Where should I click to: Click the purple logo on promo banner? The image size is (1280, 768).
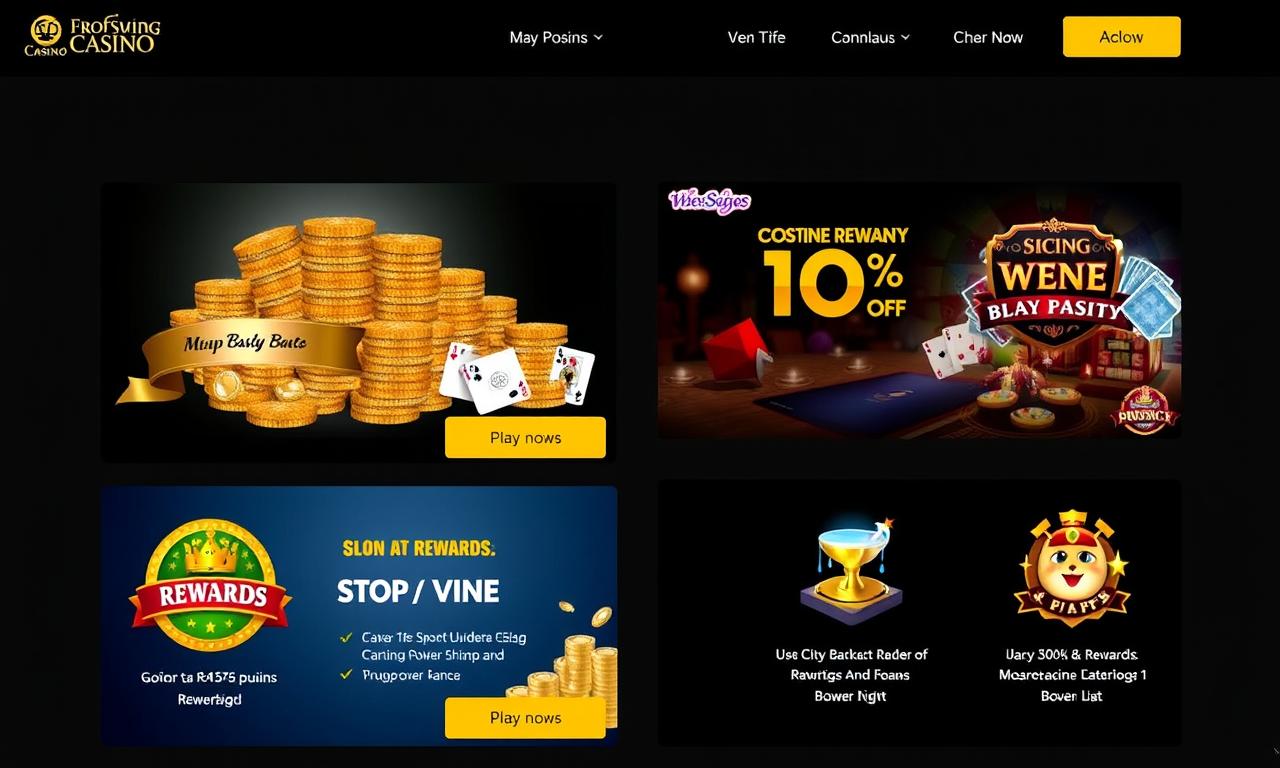[709, 201]
